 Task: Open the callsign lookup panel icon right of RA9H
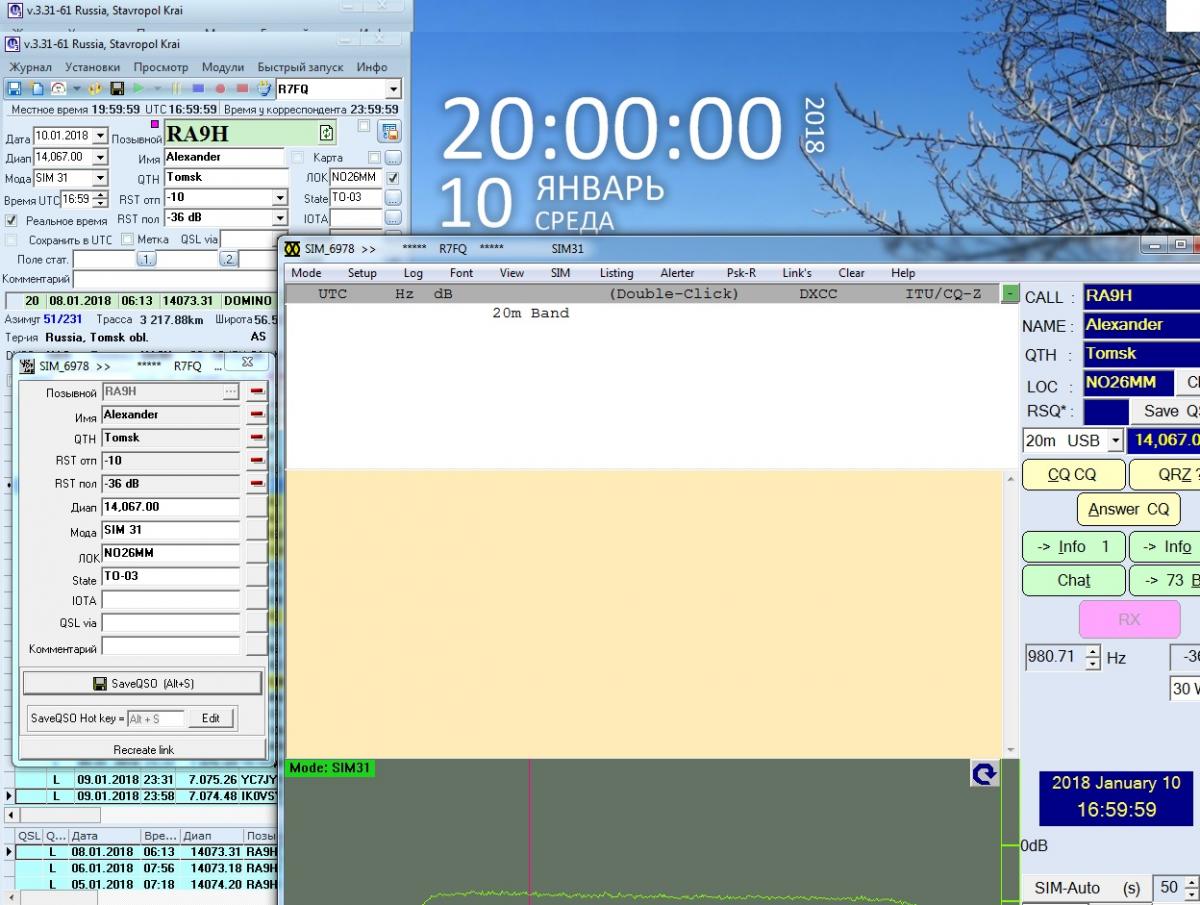(389, 132)
